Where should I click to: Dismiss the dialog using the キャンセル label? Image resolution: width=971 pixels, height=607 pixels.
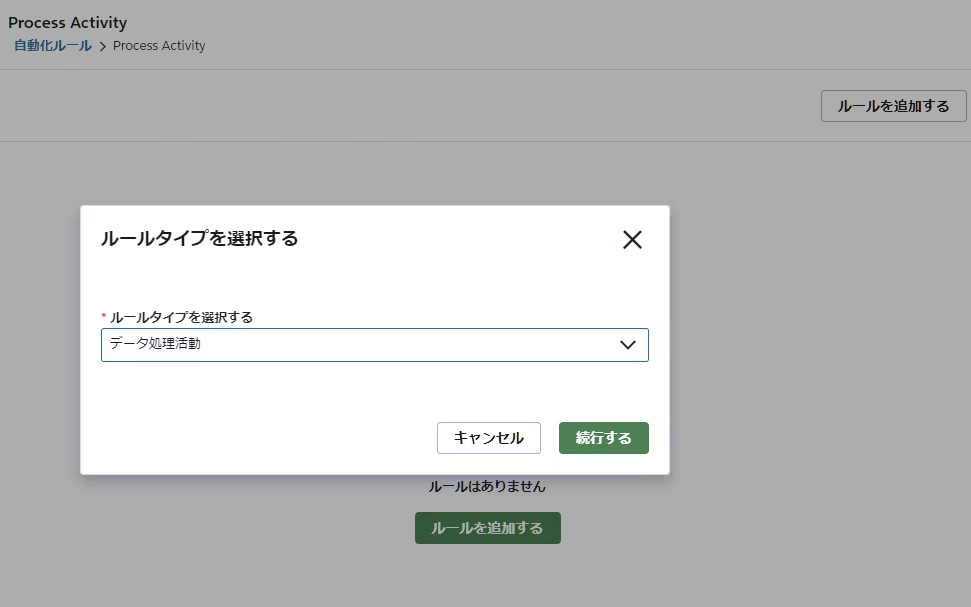[x=488, y=438]
